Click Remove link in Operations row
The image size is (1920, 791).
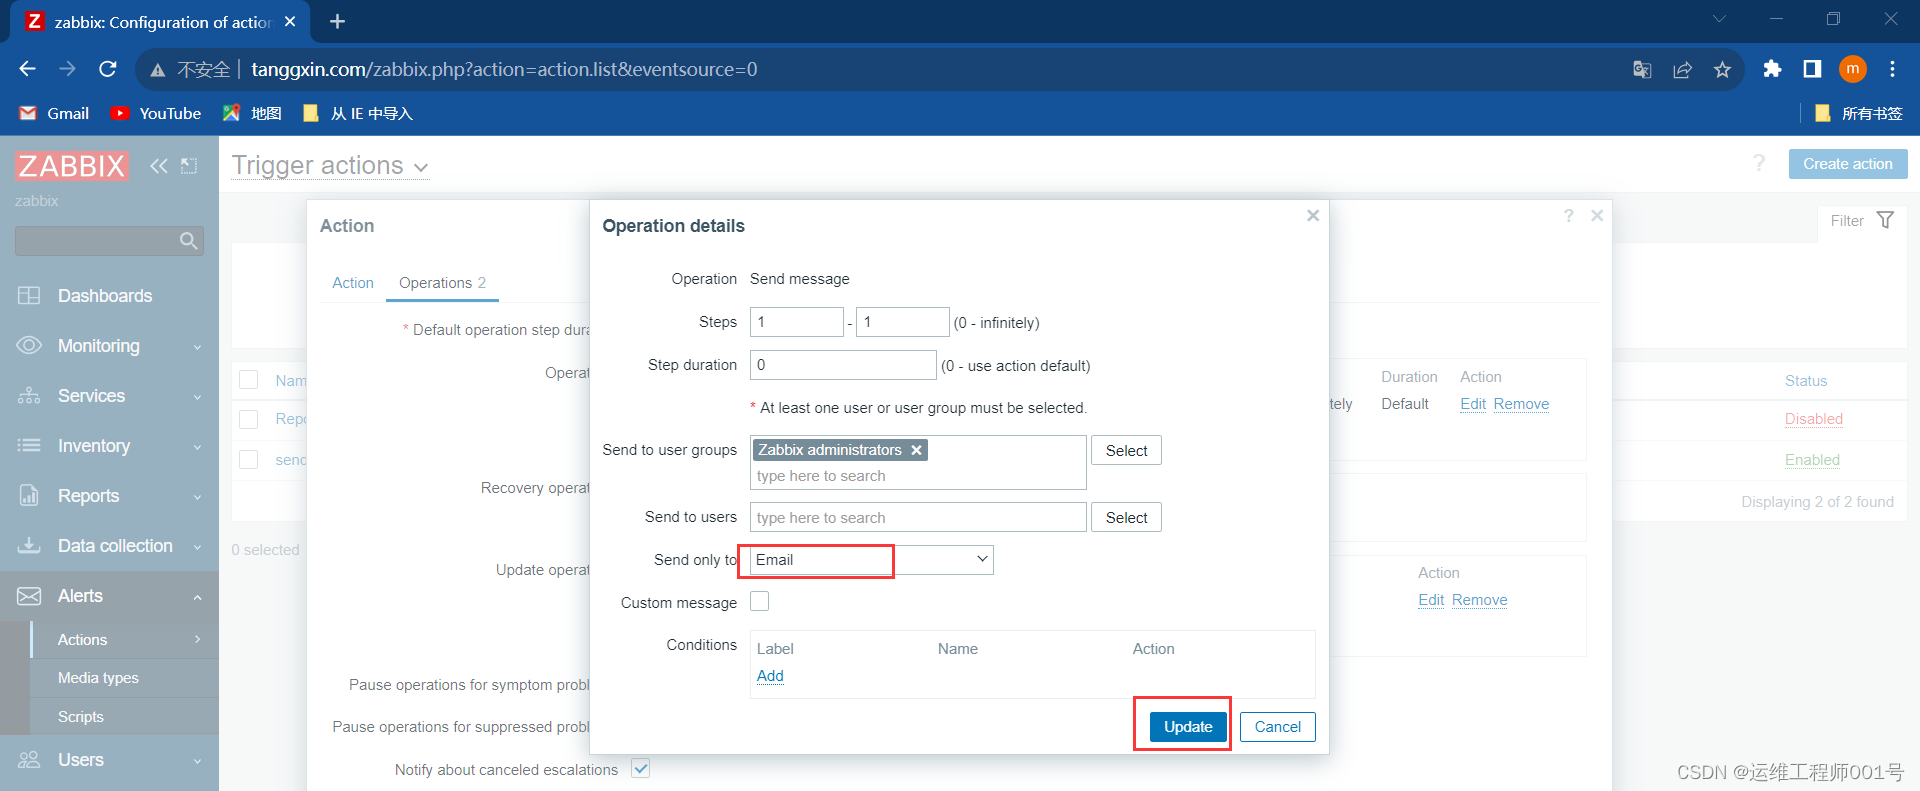[x=1521, y=404]
